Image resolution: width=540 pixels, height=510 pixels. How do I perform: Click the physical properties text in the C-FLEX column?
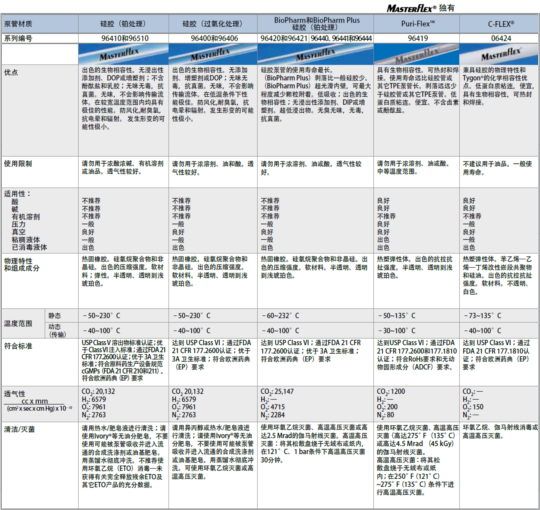[x=497, y=275]
